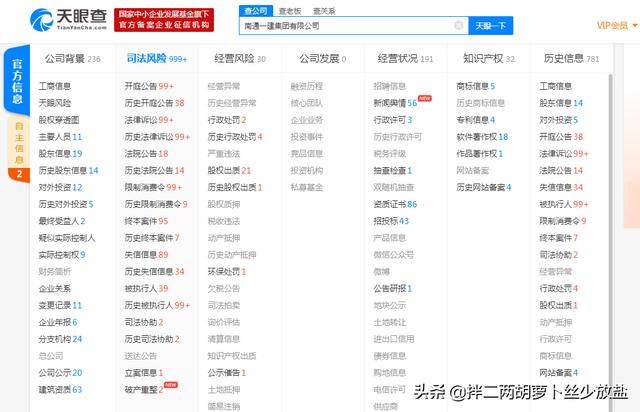Open the 历史信息 781 category
The image size is (640, 412).
point(571,59)
